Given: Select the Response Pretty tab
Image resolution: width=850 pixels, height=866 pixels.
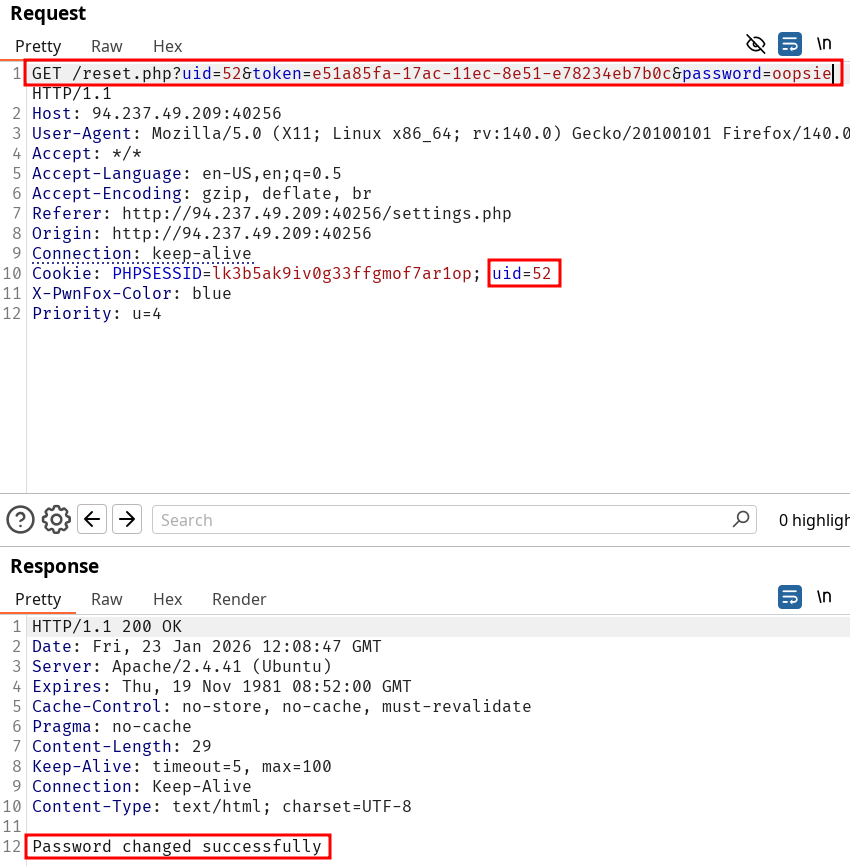Looking at the screenshot, I should 38,599.
